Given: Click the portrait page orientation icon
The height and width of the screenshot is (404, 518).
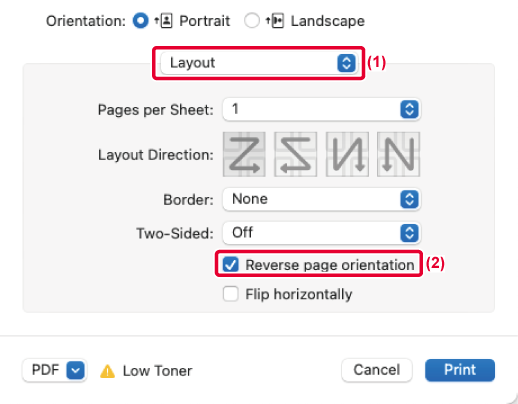Looking at the screenshot, I should coord(164,21).
